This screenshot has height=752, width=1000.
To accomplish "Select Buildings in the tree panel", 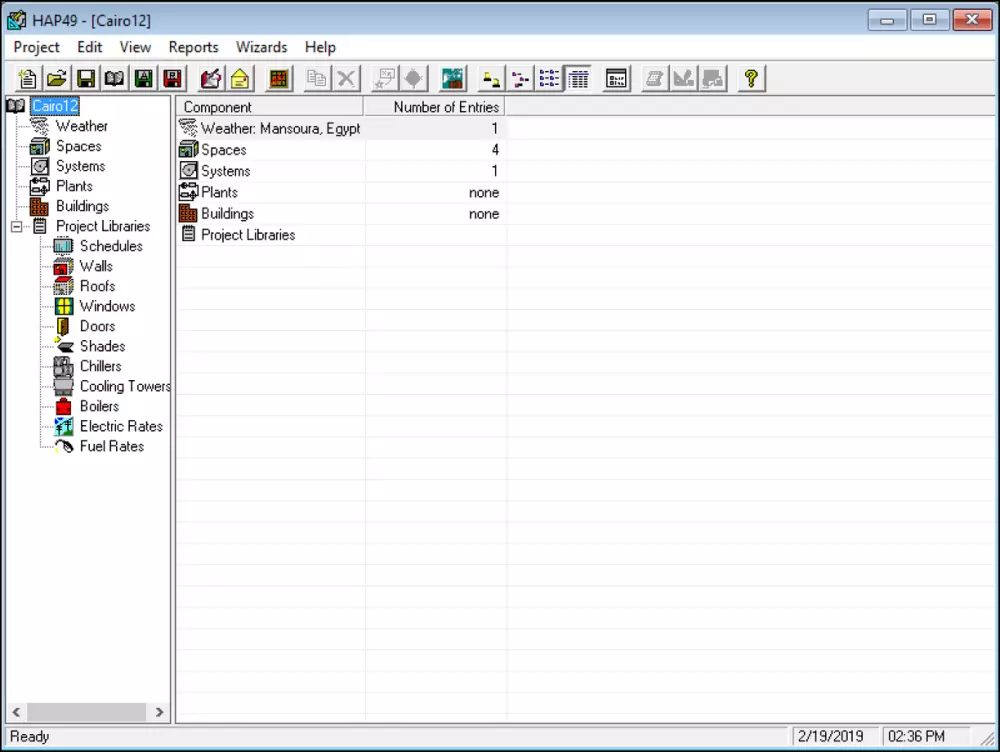I will pos(82,206).
